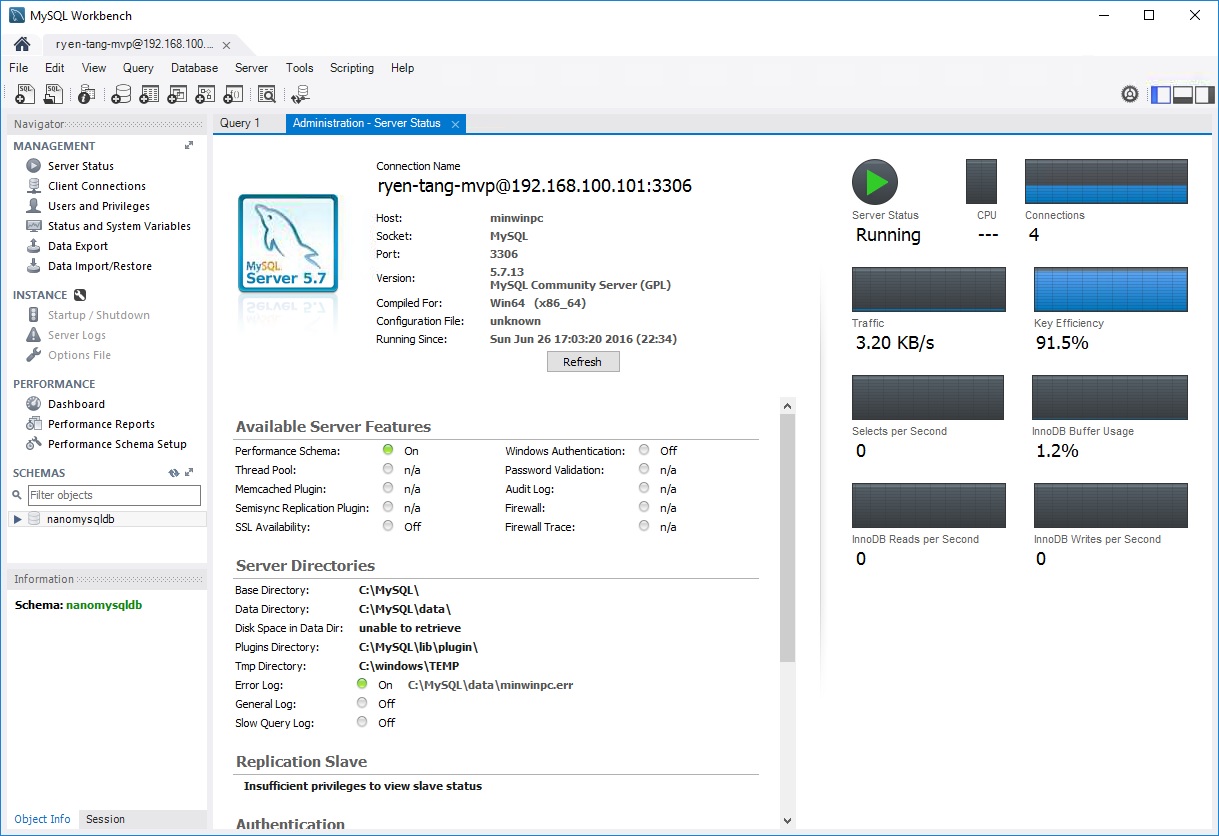
Task: Click the Audit Log status indicator
Action: (644, 488)
